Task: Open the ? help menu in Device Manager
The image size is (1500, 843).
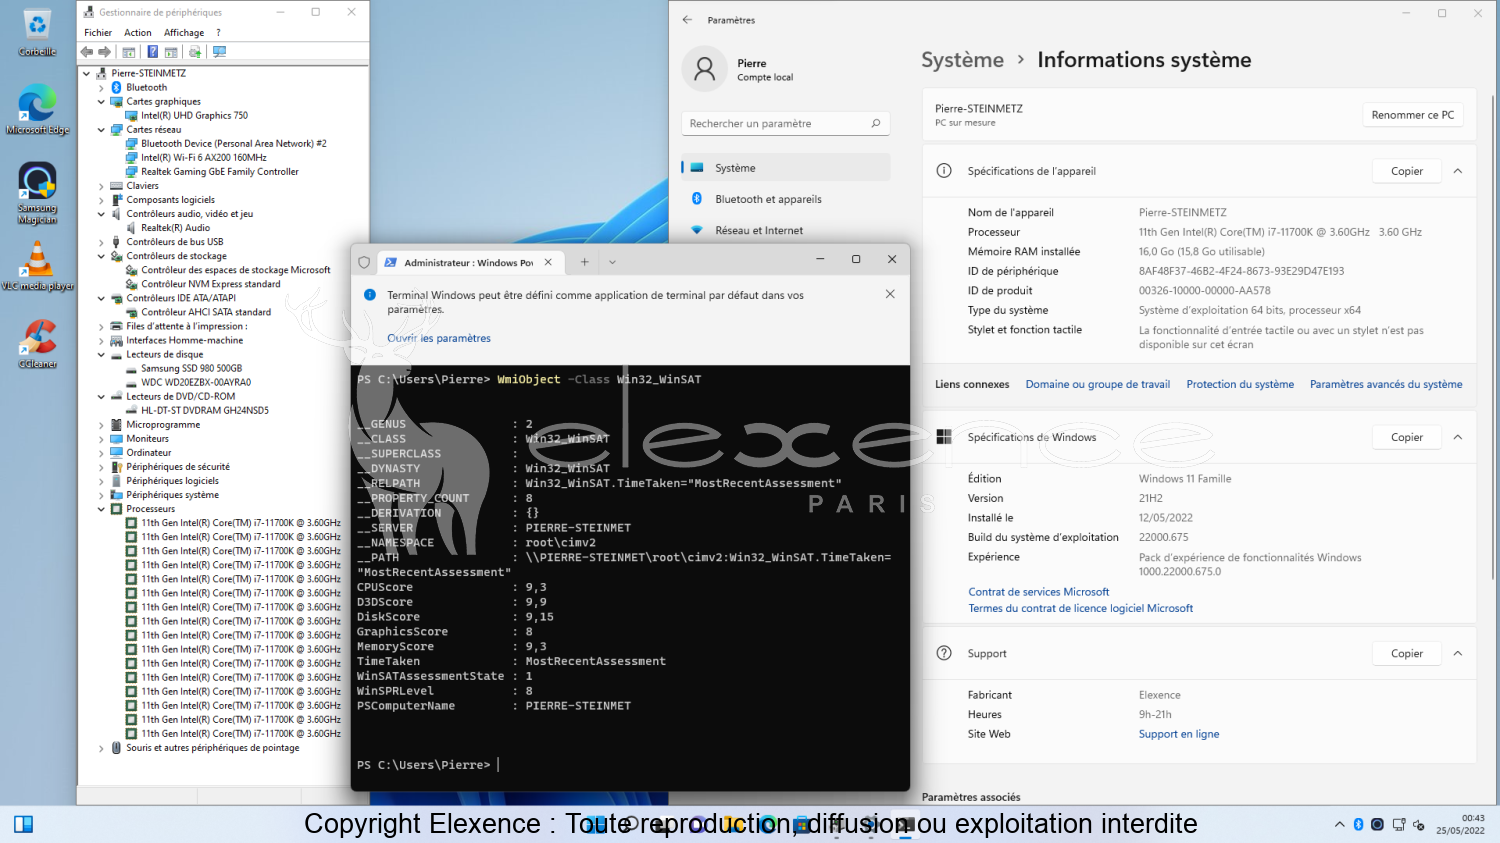Action: point(218,33)
